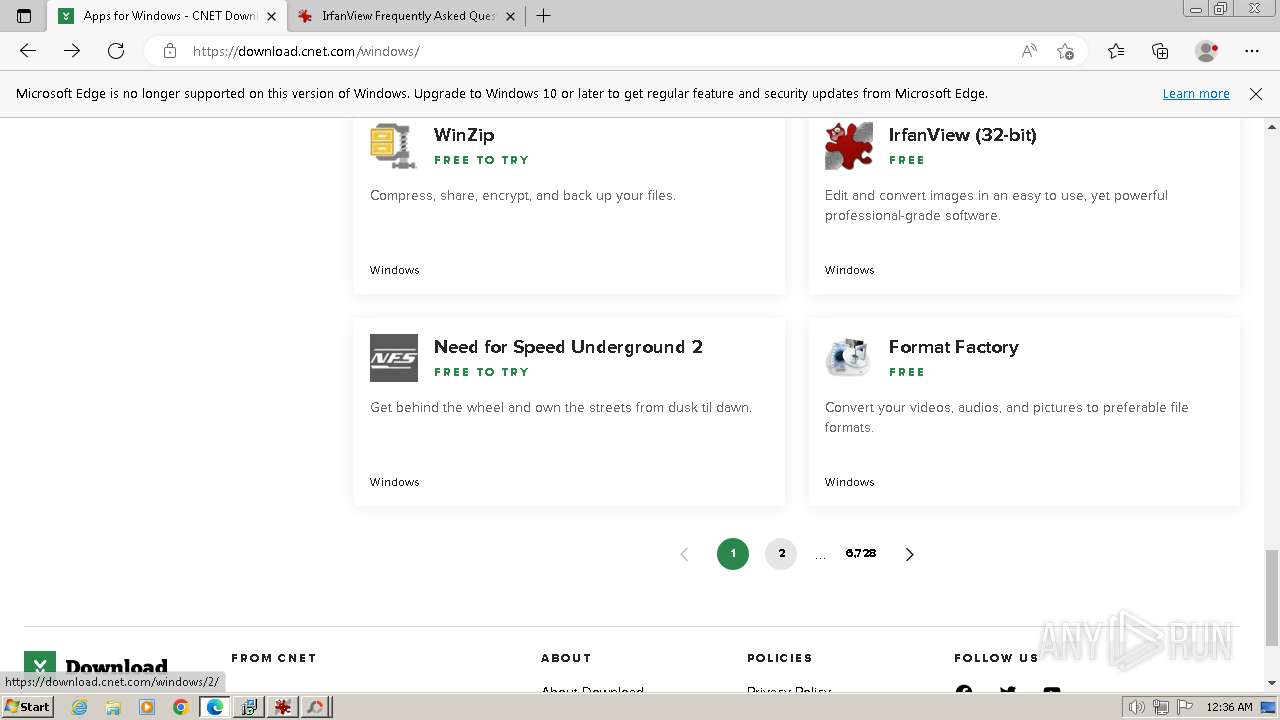The height and width of the screenshot is (720, 1280).
Task: Dismiss the Edge unsupported notification bar
Action: (1256, 94)
